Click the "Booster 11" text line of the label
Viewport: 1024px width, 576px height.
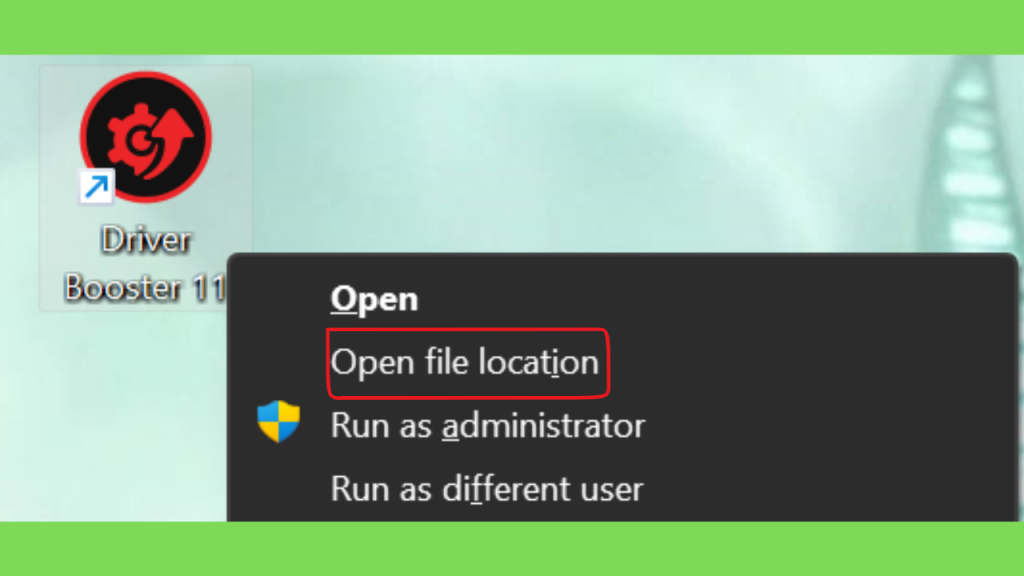[x=145, y=287]
